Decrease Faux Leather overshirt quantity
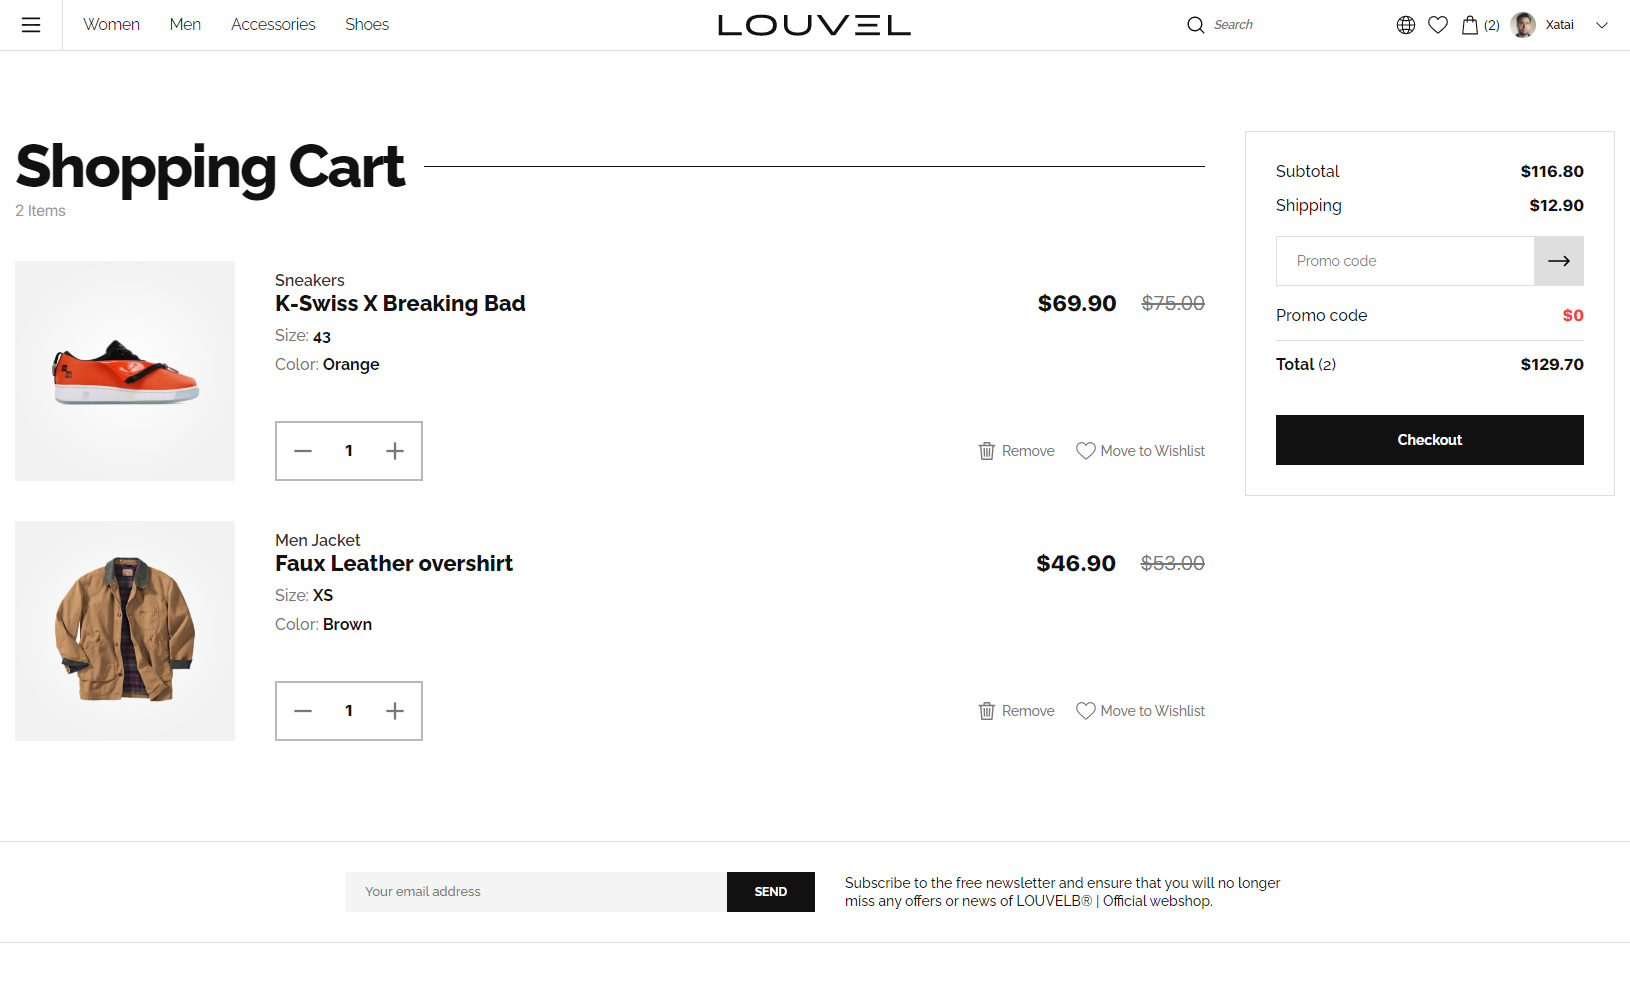 click(303, 711)
